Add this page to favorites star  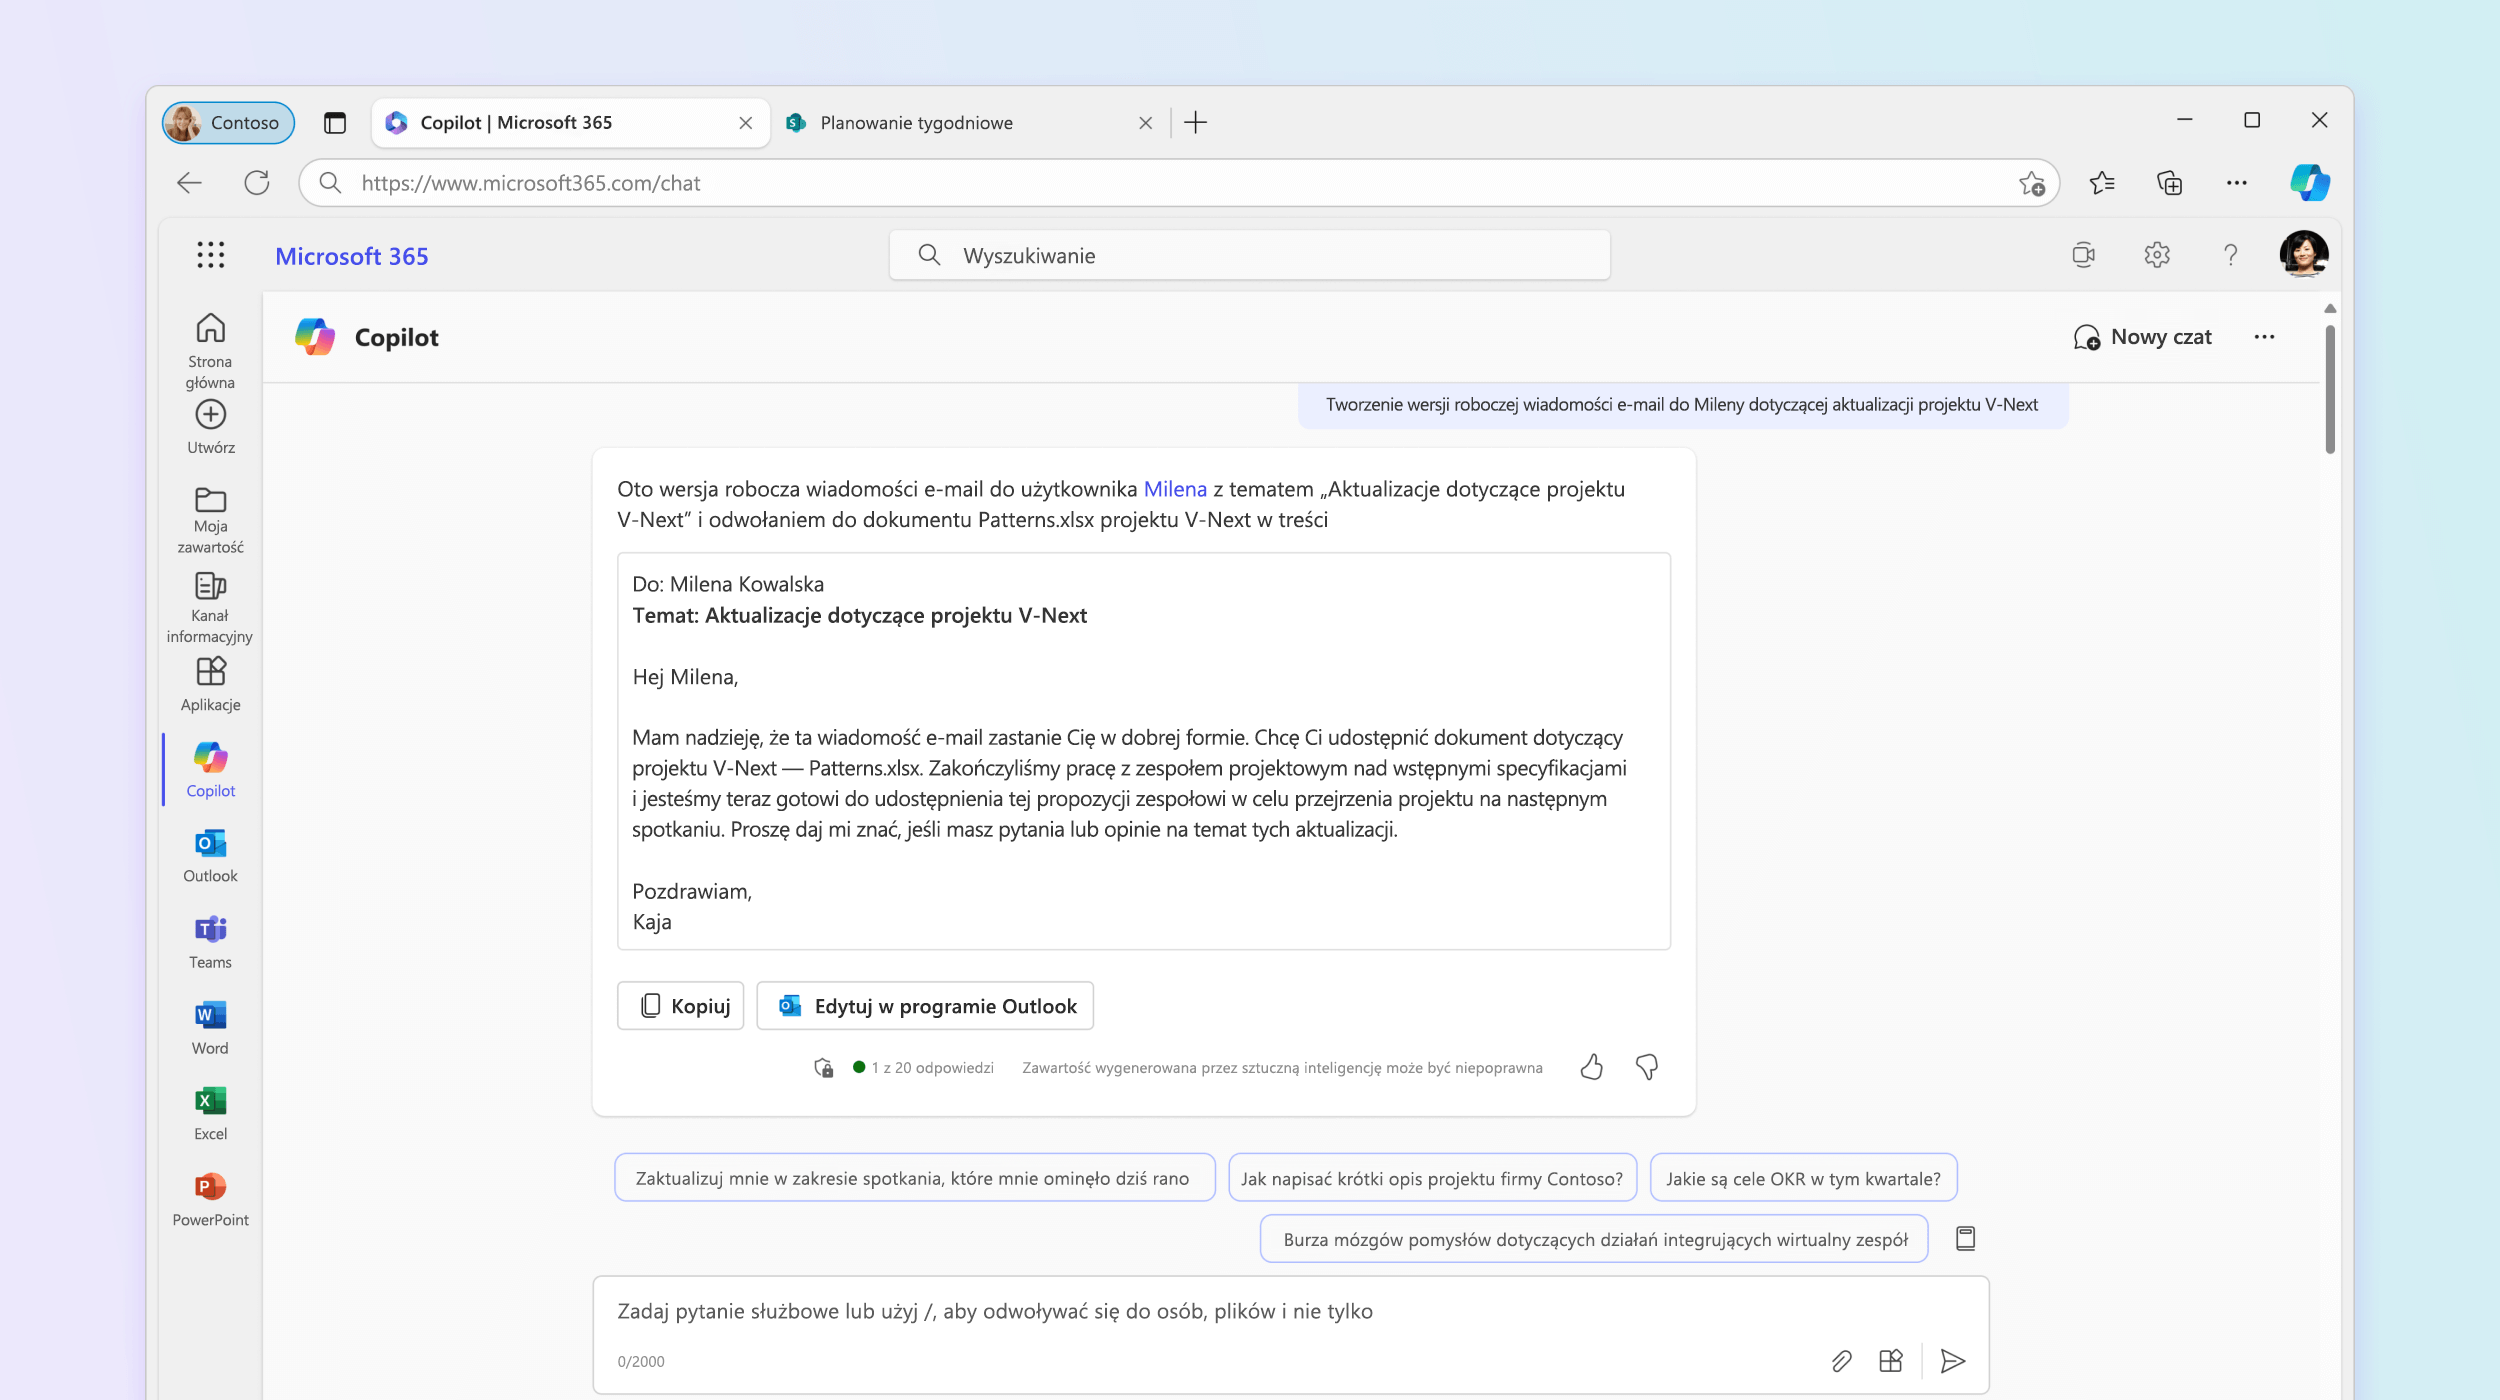(2032, 183)
